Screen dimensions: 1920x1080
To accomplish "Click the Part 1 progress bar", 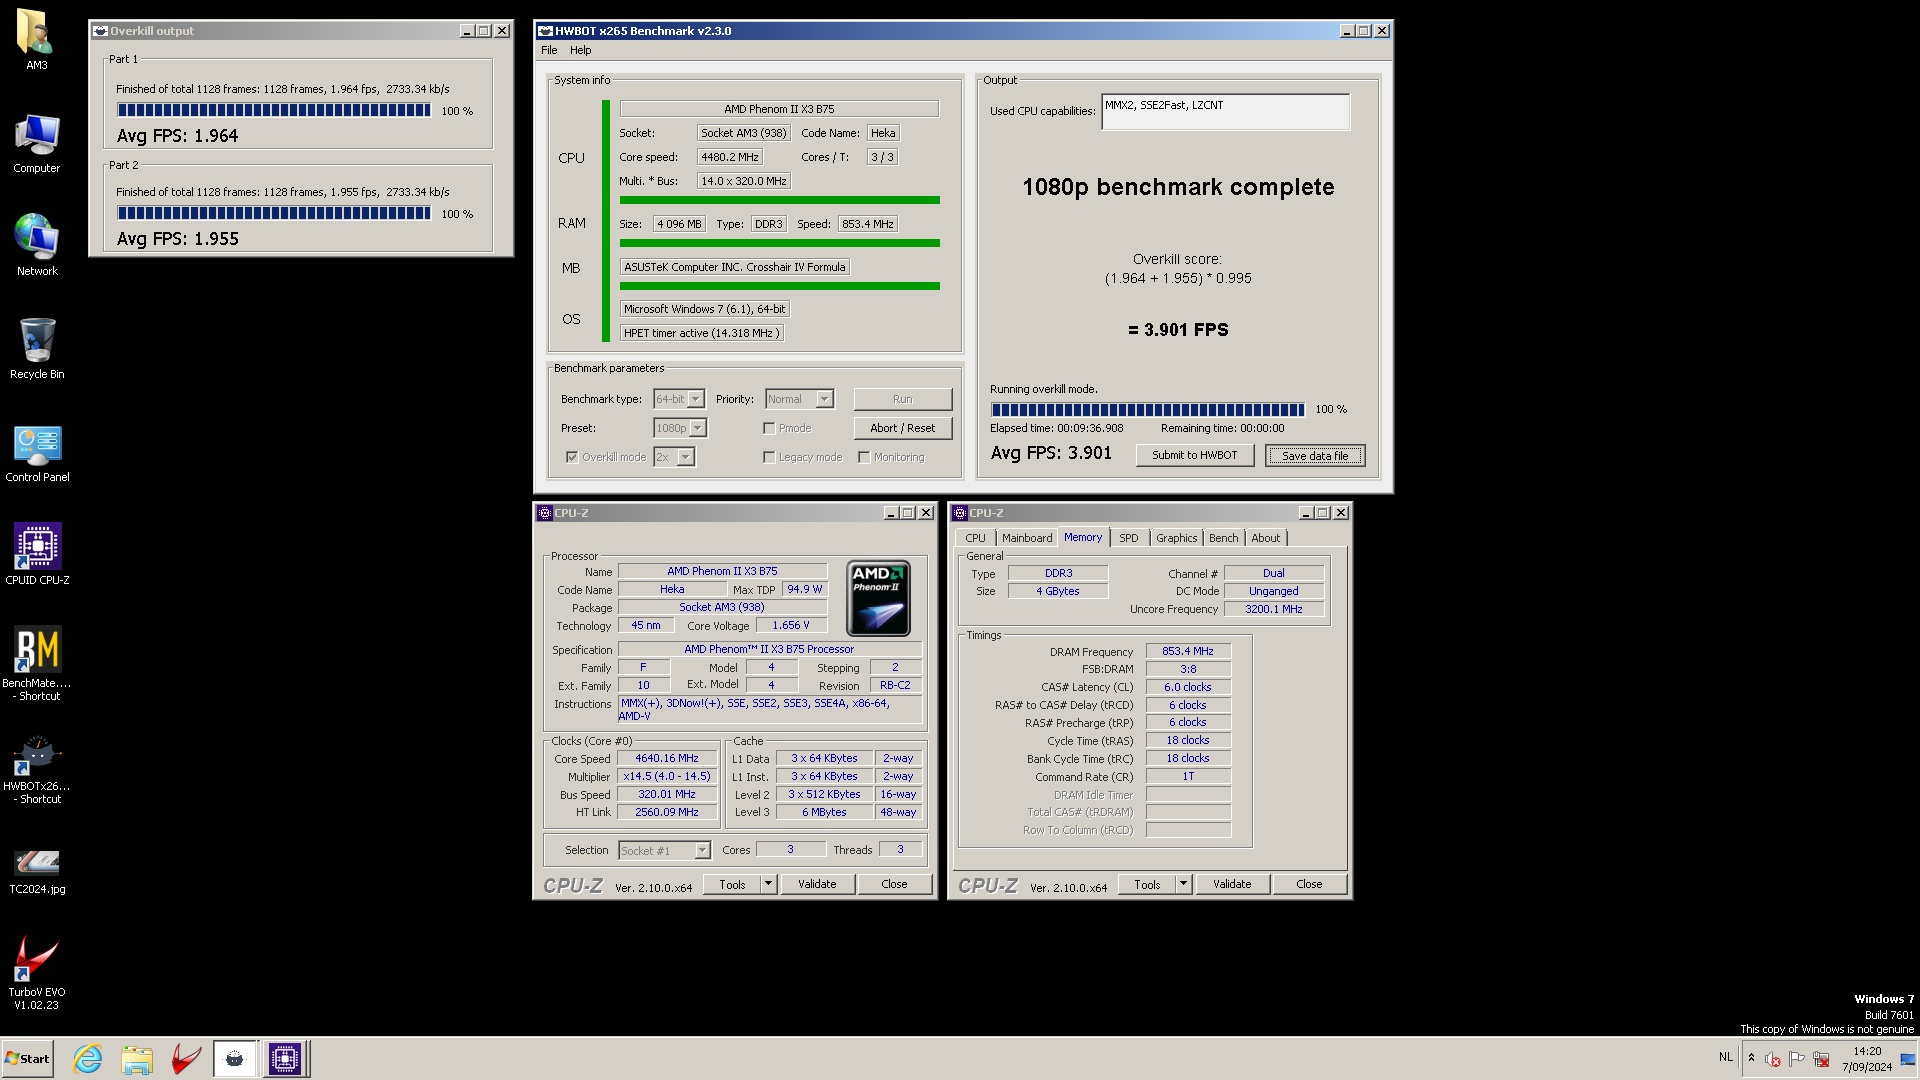I will 274,110.
